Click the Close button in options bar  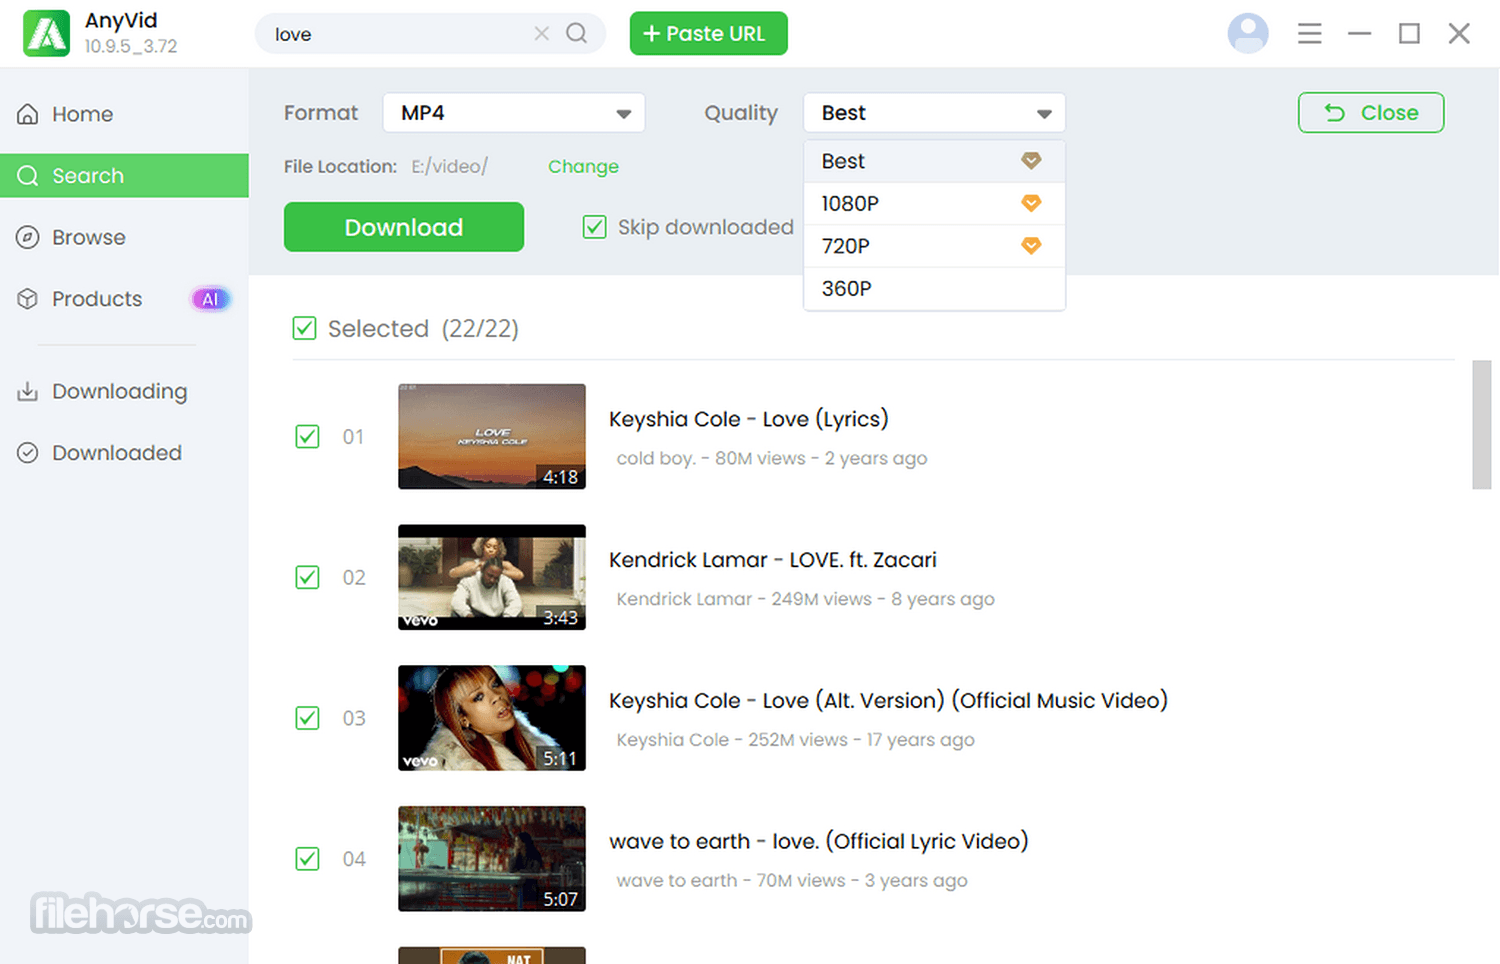point(1371,112)
